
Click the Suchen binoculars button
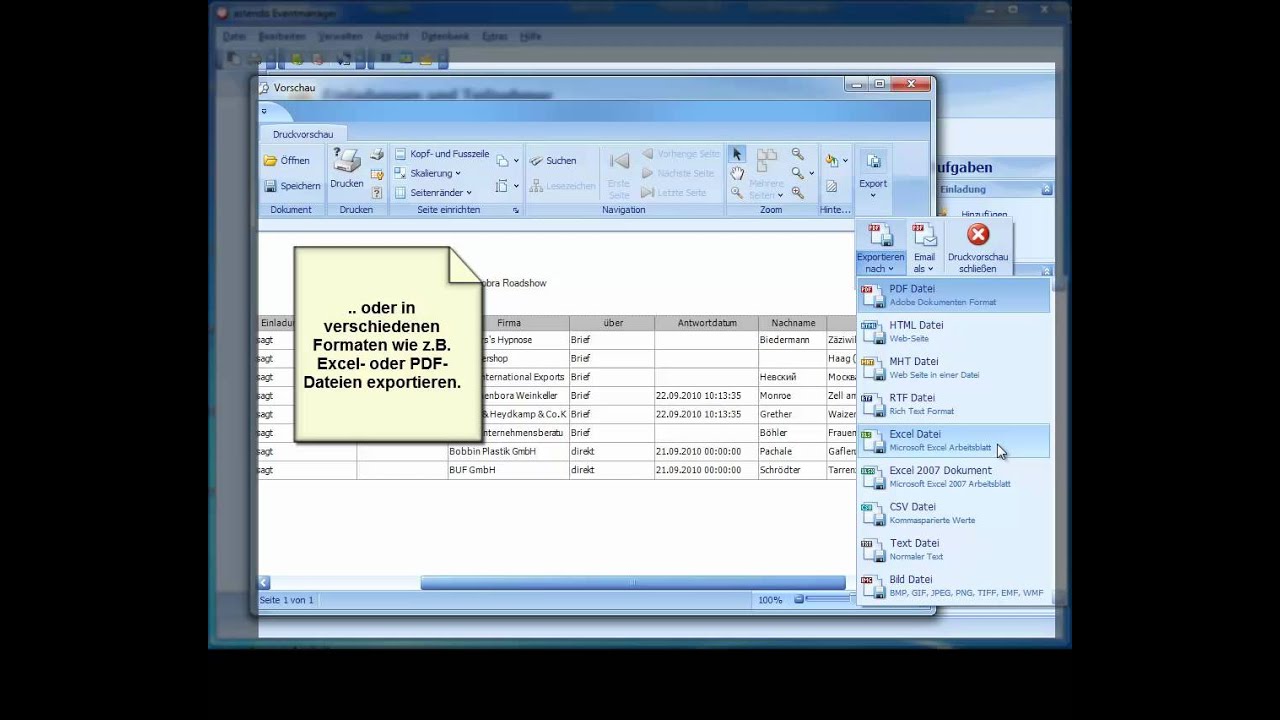553,160
